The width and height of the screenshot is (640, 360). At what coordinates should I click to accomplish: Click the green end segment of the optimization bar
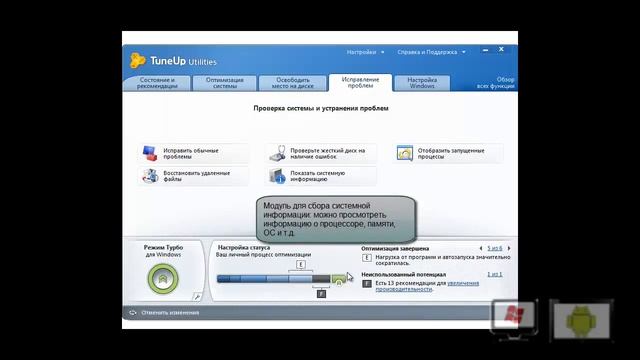click(x=338, y=279)
